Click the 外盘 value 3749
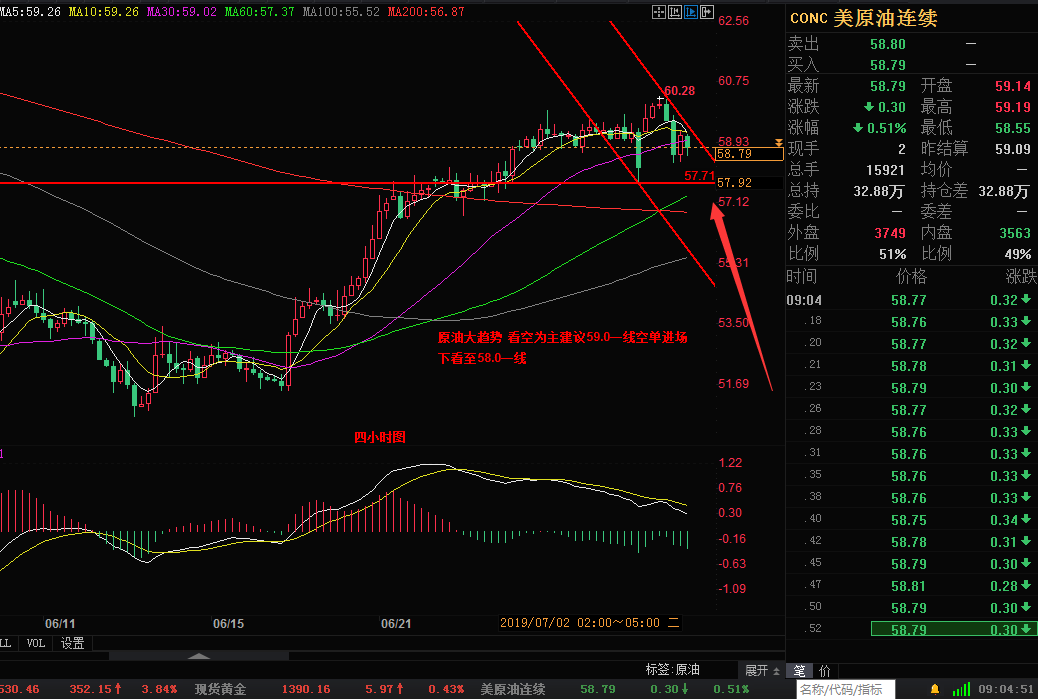The height and width of the screenshot is (699, 1038). 890,233
